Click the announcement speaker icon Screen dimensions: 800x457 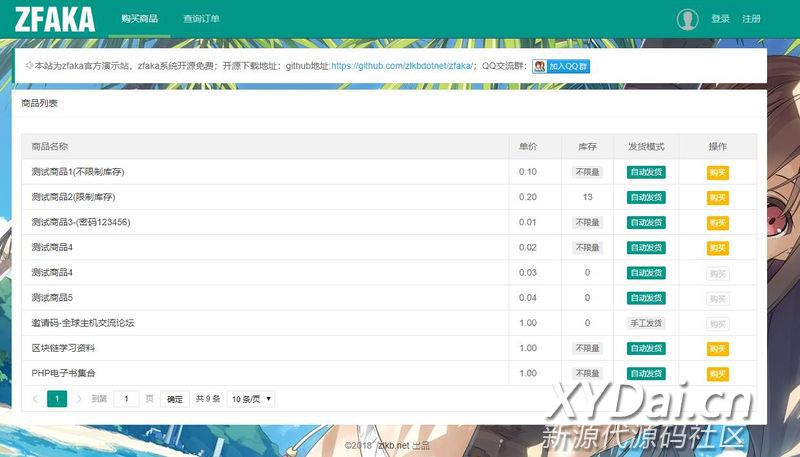(x=29, y=65)
